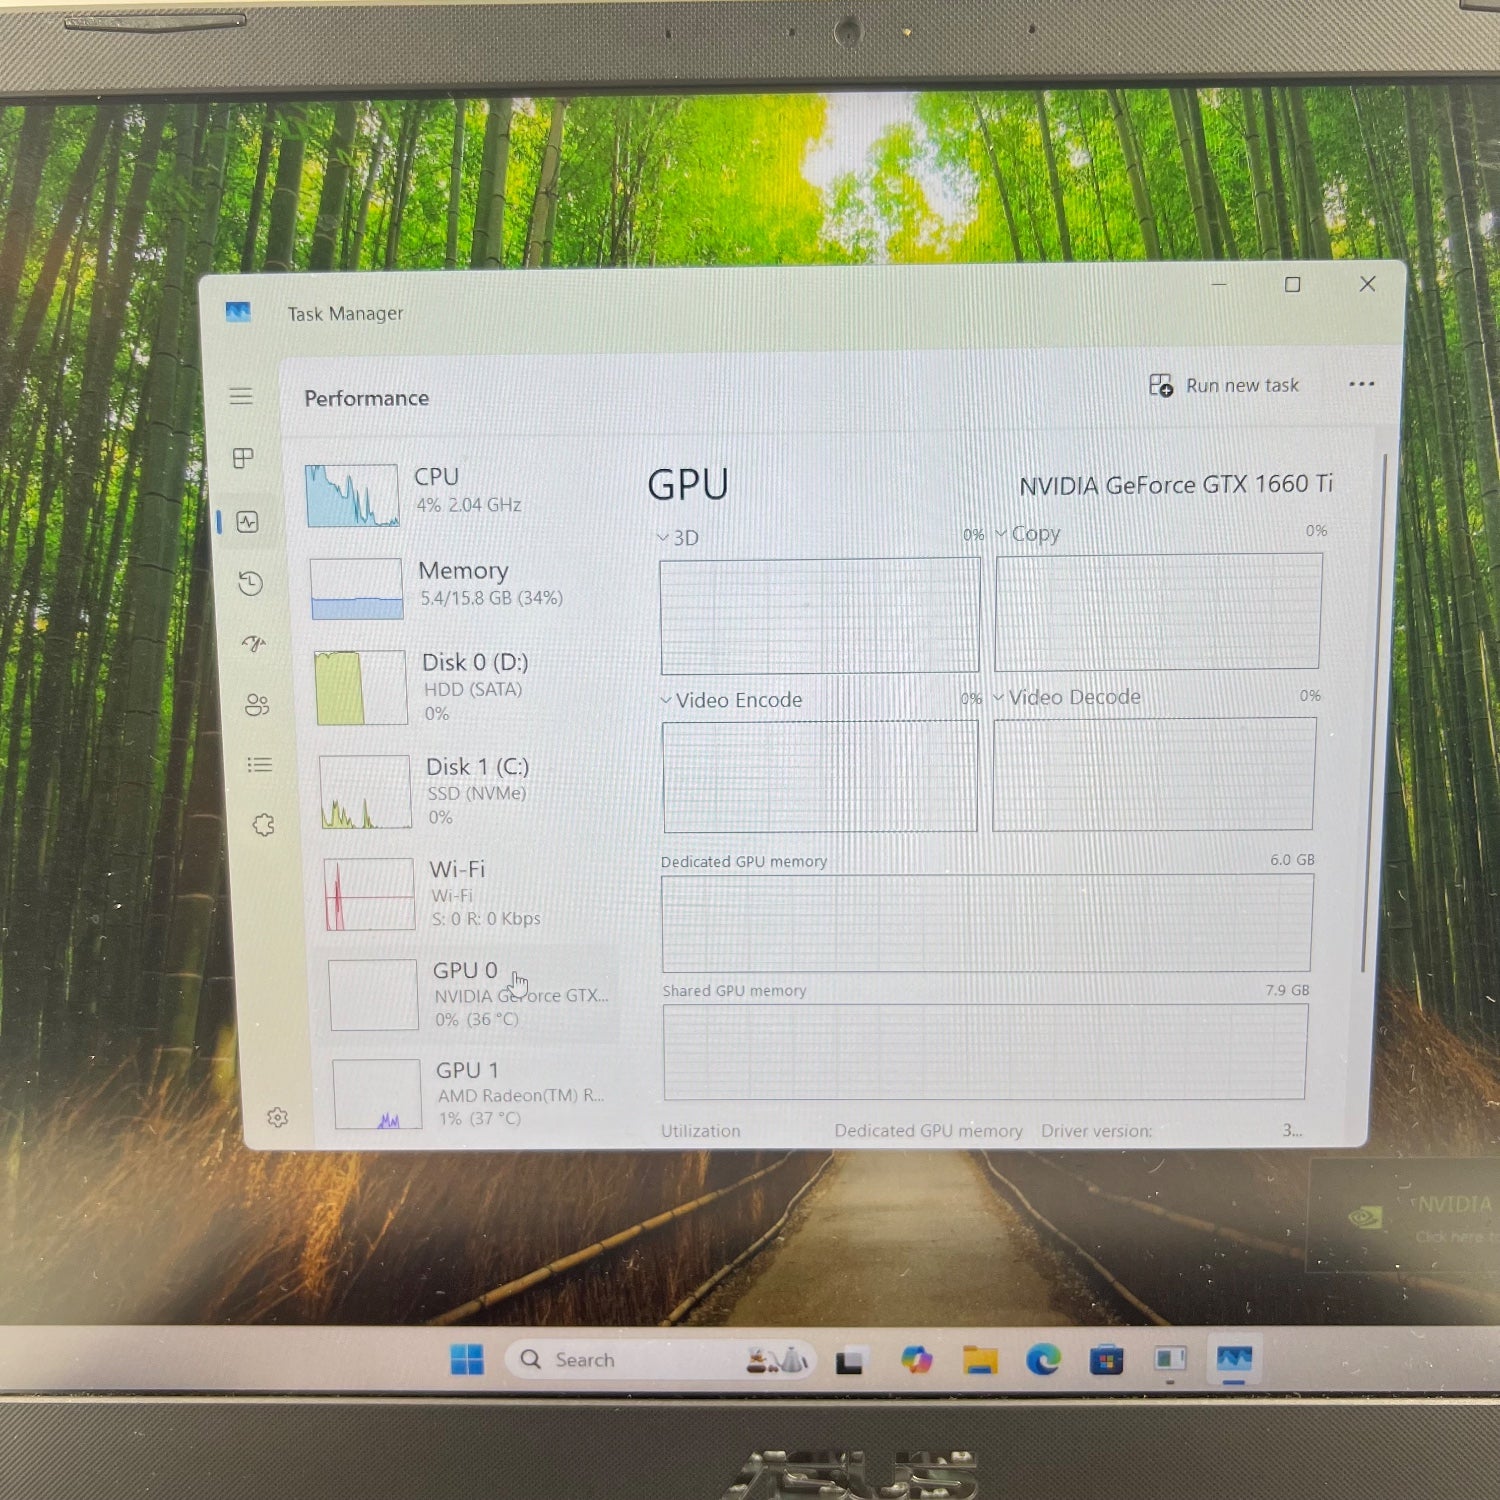Expand the Video Encode engine dropdown
This screenshot has height=1500, width=1500.
(732, 700)
